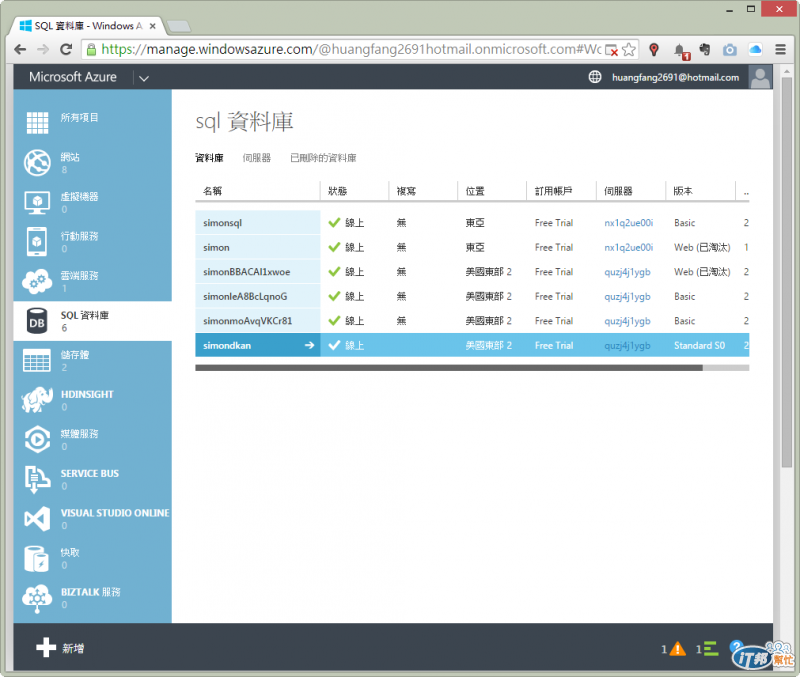Screen dimensions: 800x677
Task: Select the SQL Databases DB icon
Action: 37,321
